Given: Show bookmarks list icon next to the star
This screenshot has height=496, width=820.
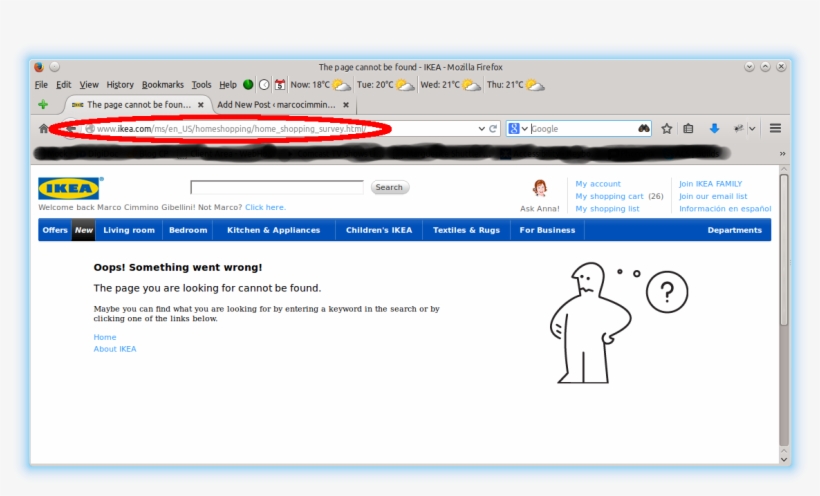Looking at the screenshot, I should [688, 128].
